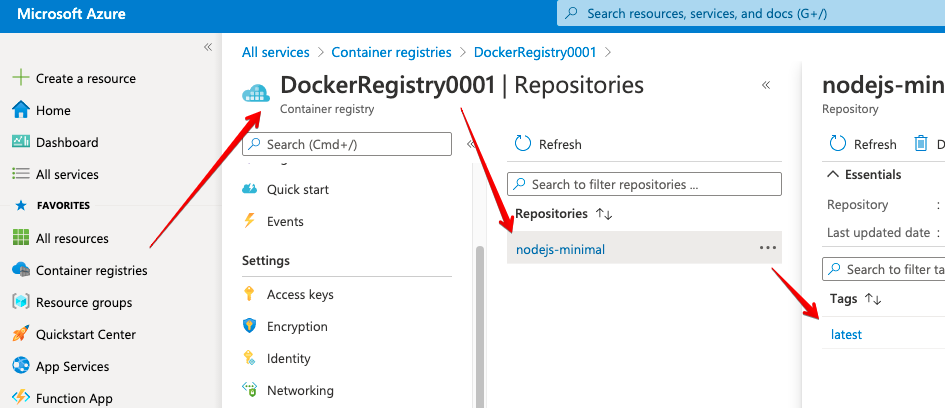Open Container registries in favorites
Image resolution: width=945 pixels, height=408 pixels.
click(x=91, y=270)
